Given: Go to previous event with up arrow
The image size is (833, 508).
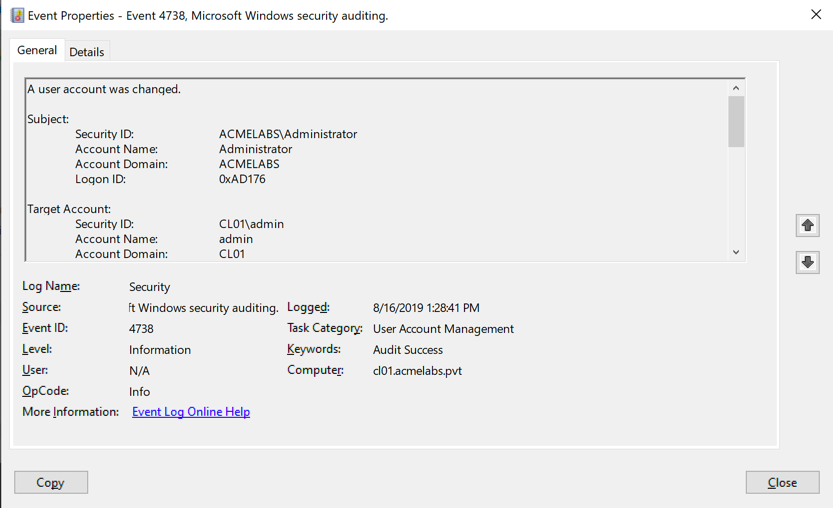Looking at the screenshot, I should click(x=808, y=225).
